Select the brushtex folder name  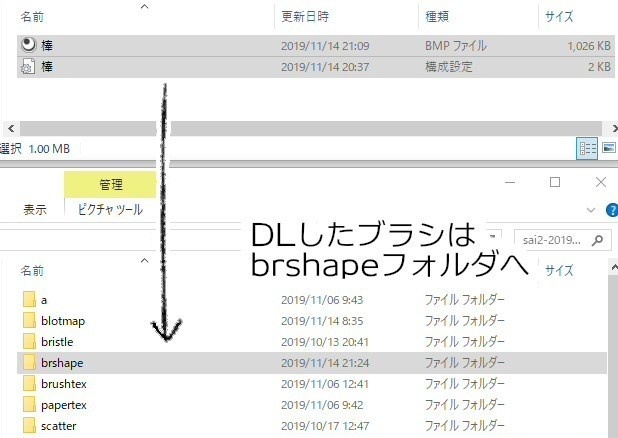coord(63,384)
